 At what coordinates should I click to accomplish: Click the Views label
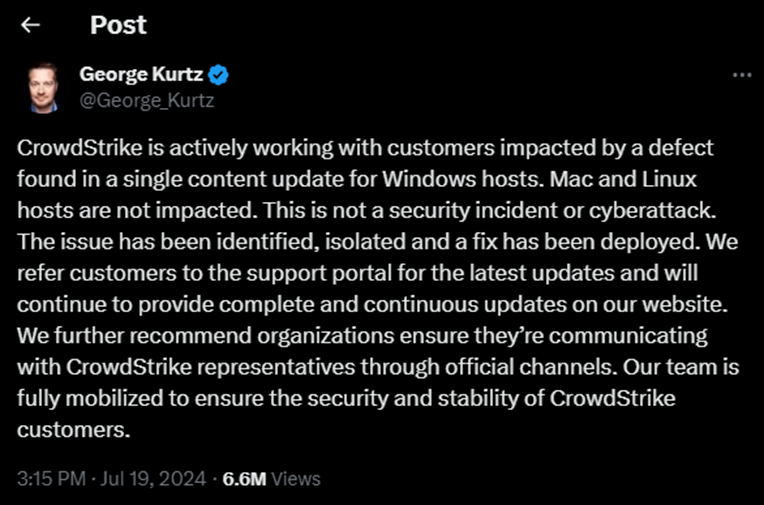tap(295, 479)
